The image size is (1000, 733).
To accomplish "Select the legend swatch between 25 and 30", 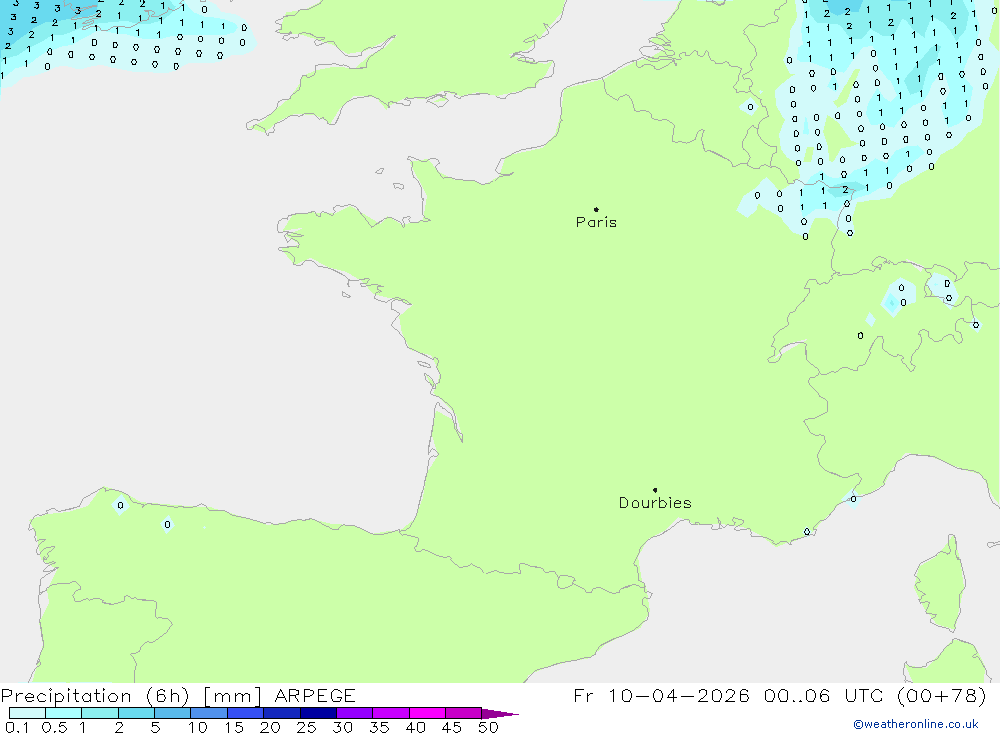I will [318, 713].
